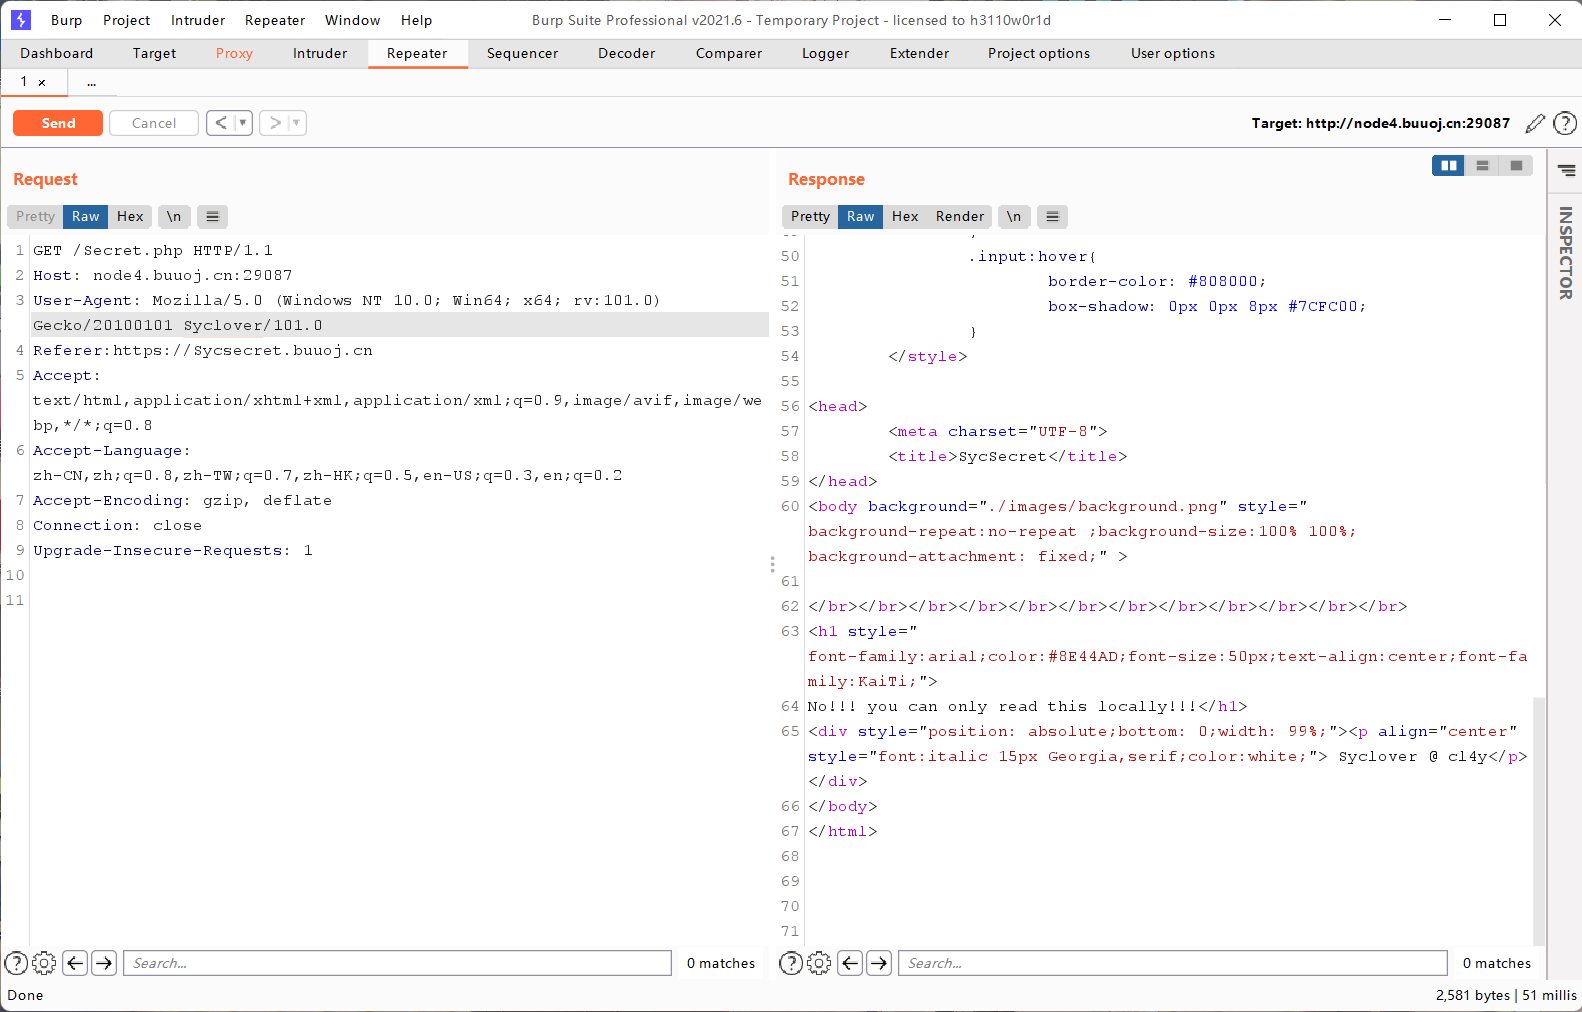Image resolution: width=1582 pixels, height=1012 pixels.
Task: Switch to combined tabbed layout view
Action: pos(1516,166)
